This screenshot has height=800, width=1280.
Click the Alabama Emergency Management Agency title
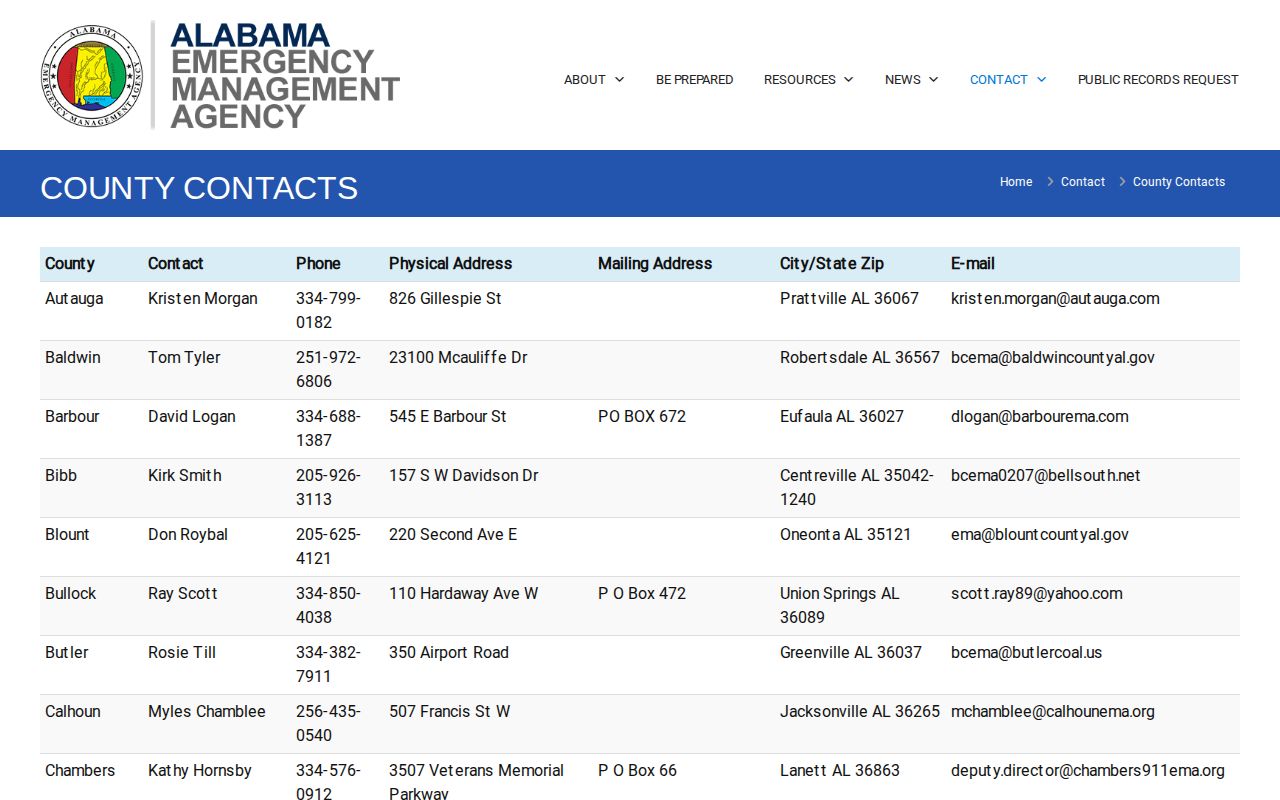point(285,76)
